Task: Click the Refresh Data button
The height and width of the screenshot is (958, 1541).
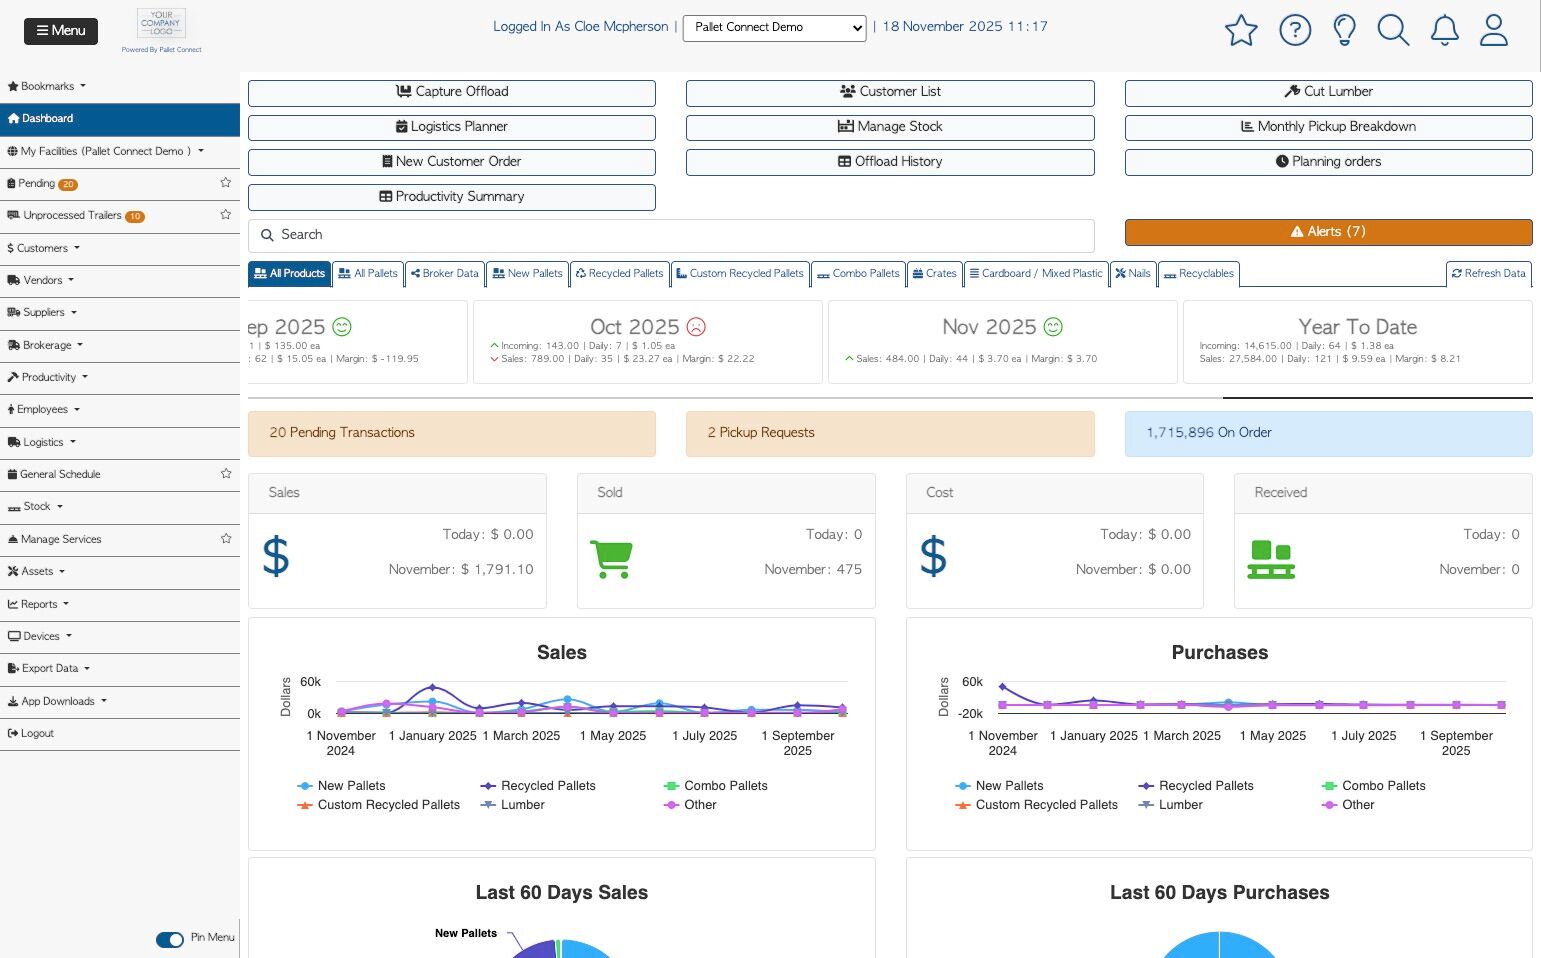Action: tap(1489, 274)
